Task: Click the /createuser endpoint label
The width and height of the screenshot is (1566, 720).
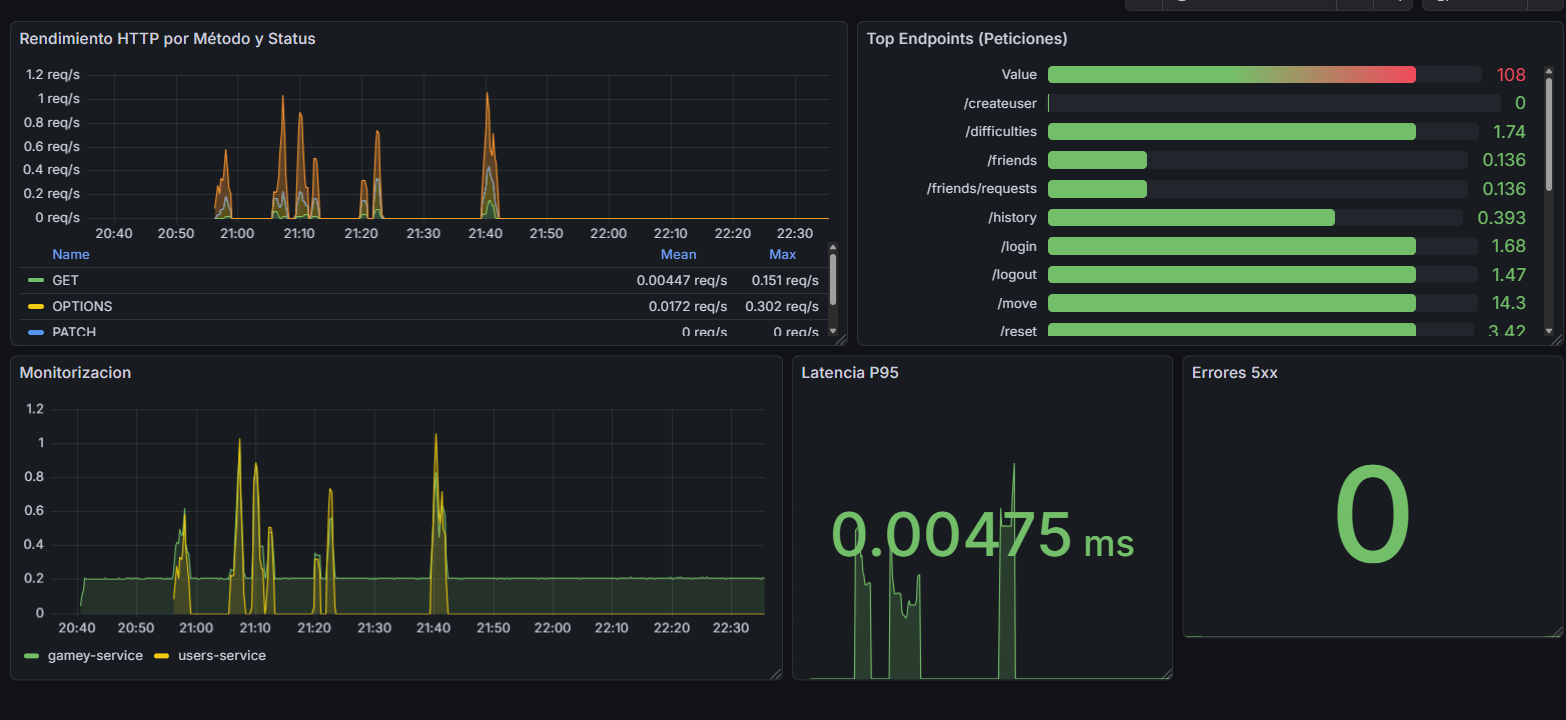Action: click(1001, 103)
